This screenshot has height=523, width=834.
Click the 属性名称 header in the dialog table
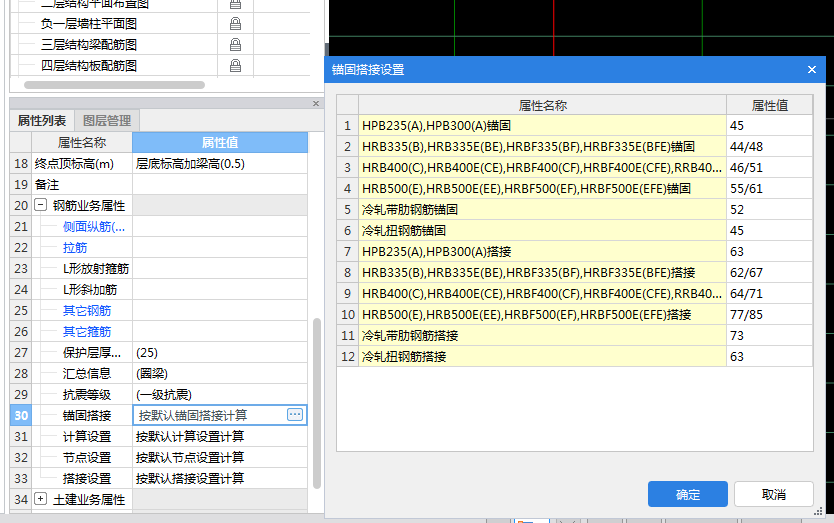pyautogui.click(x=542, y=105)
